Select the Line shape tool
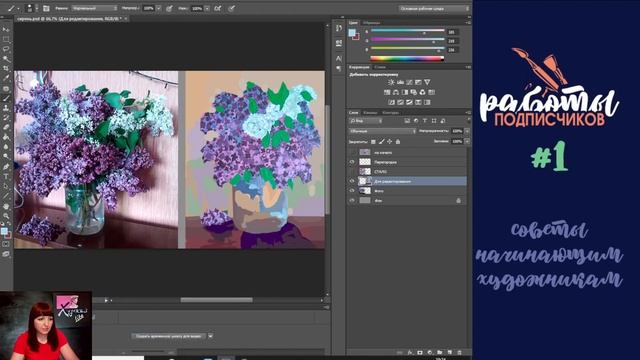 (x=6, y=196)
